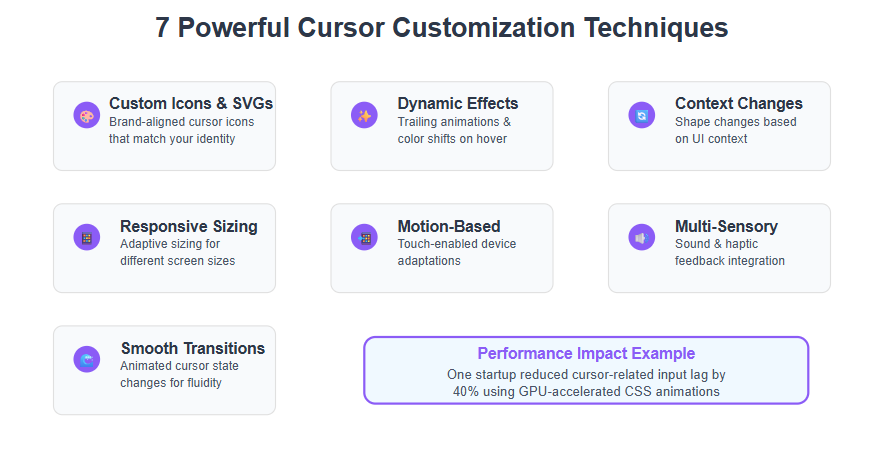The width and height of the screenshot is (883, 472).
Task: Select the Custom Icons & SVGs heading
Action: point(191,104)
